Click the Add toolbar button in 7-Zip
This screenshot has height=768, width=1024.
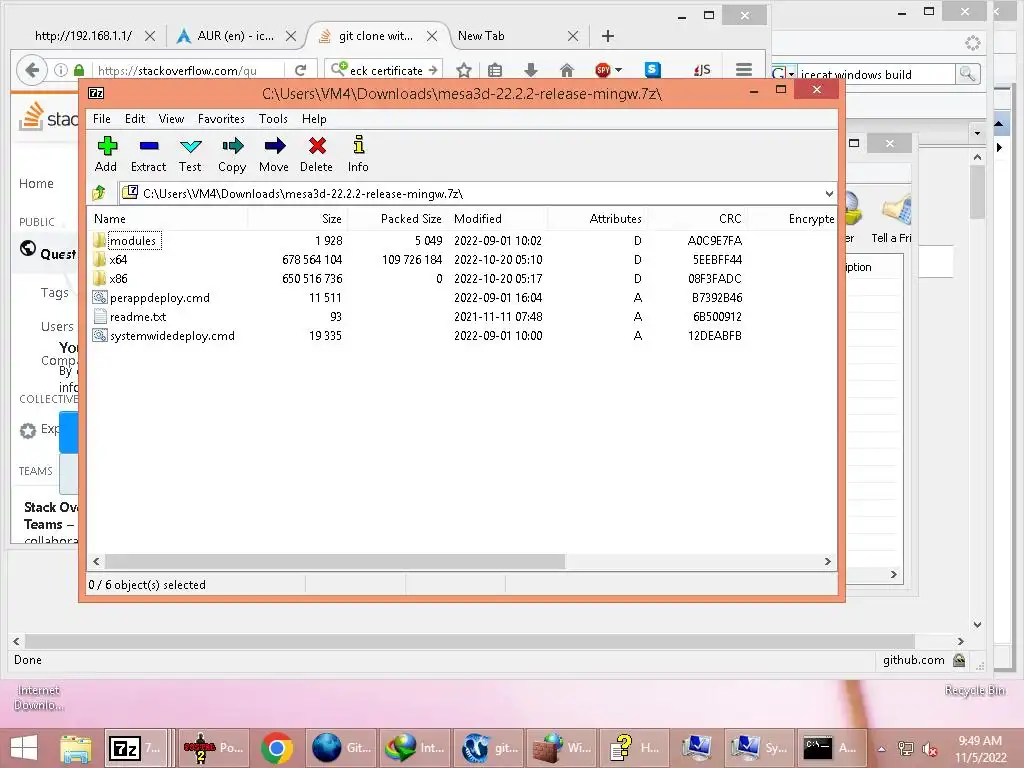106,155
